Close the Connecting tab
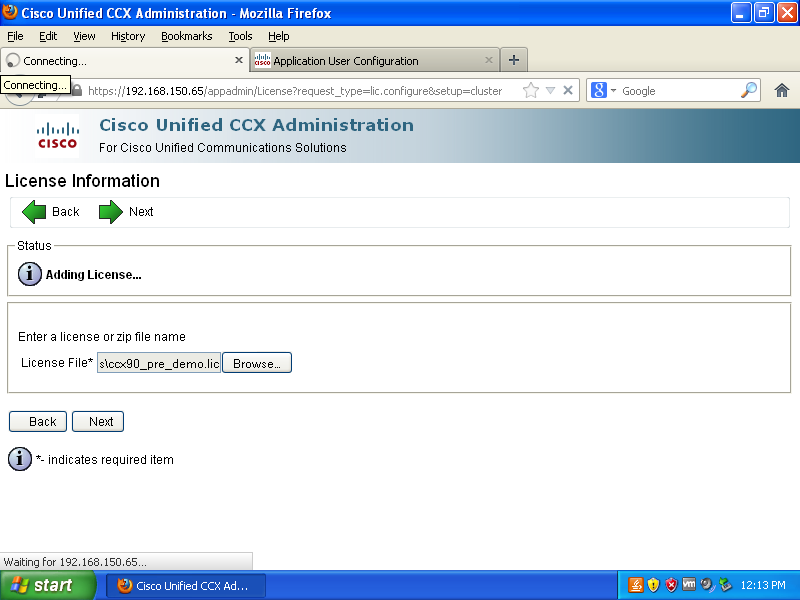Viewport: 800px width, 600px height. click(x=238, y=60)
